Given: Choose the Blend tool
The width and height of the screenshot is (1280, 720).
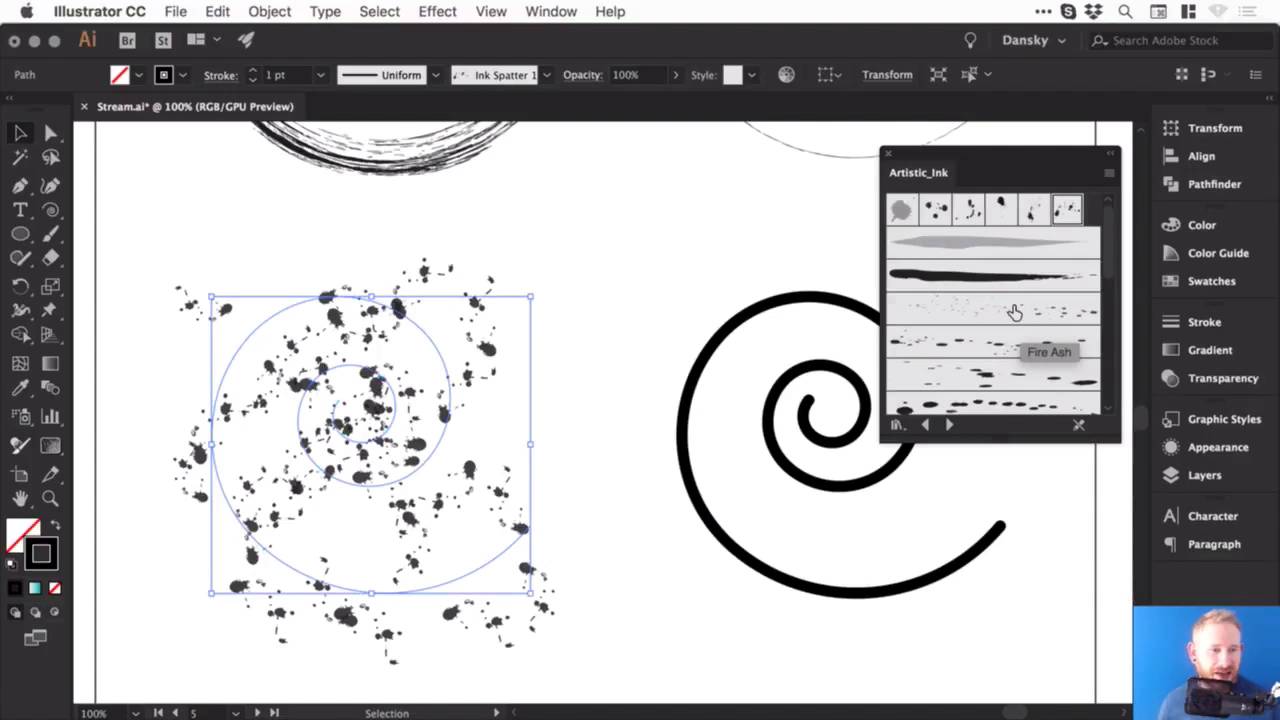Looking at the screenshot, I should pyautogui.click(x=50, y=389).
